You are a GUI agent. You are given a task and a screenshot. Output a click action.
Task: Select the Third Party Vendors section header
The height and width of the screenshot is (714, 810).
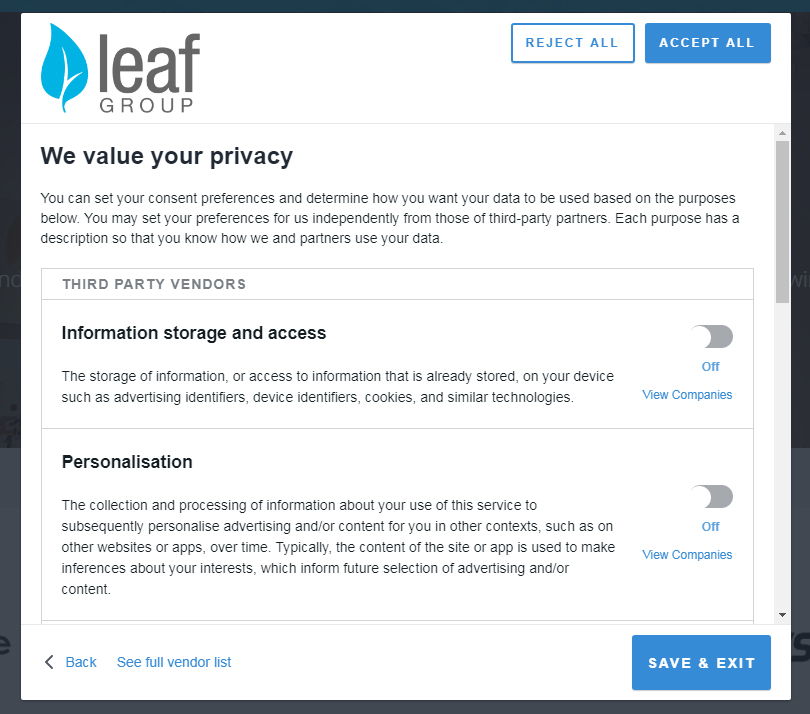[154, 284]
